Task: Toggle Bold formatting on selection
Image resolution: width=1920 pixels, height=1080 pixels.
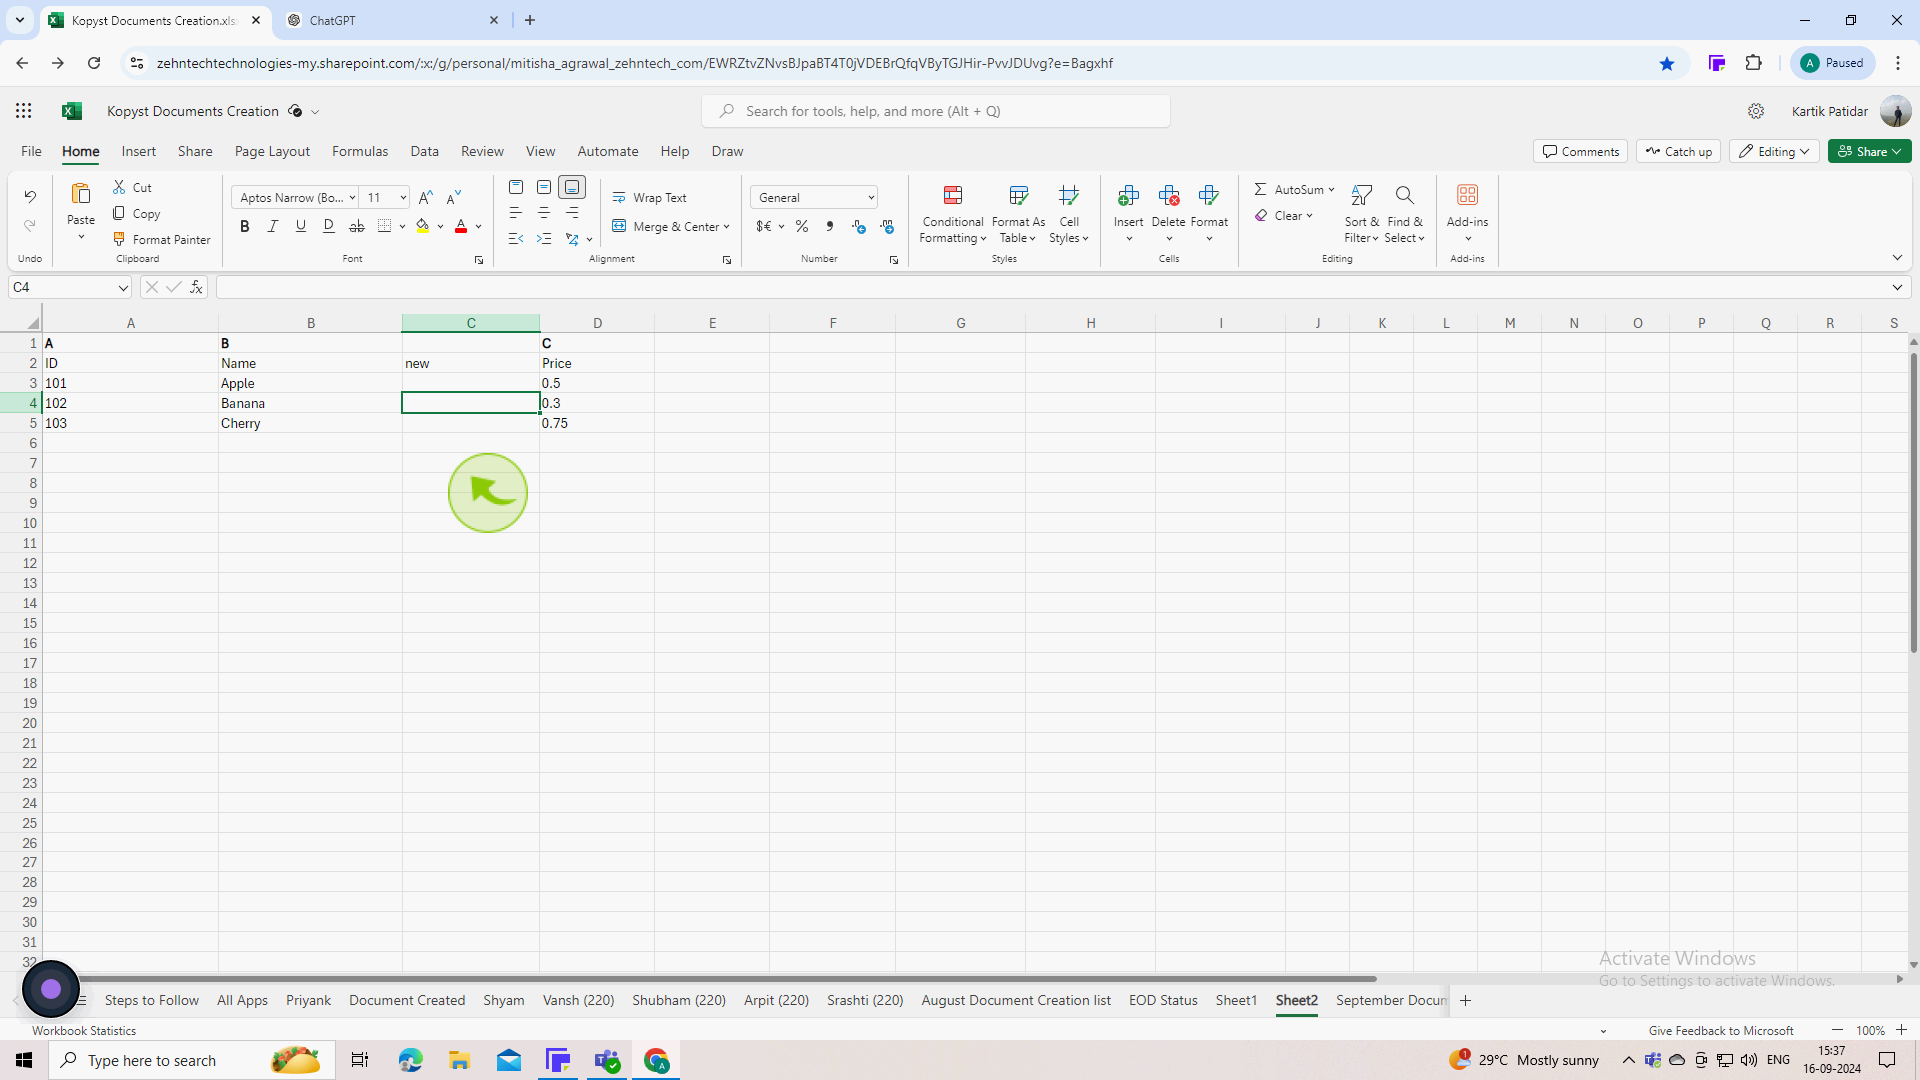Action: click(x=244, y=225)
